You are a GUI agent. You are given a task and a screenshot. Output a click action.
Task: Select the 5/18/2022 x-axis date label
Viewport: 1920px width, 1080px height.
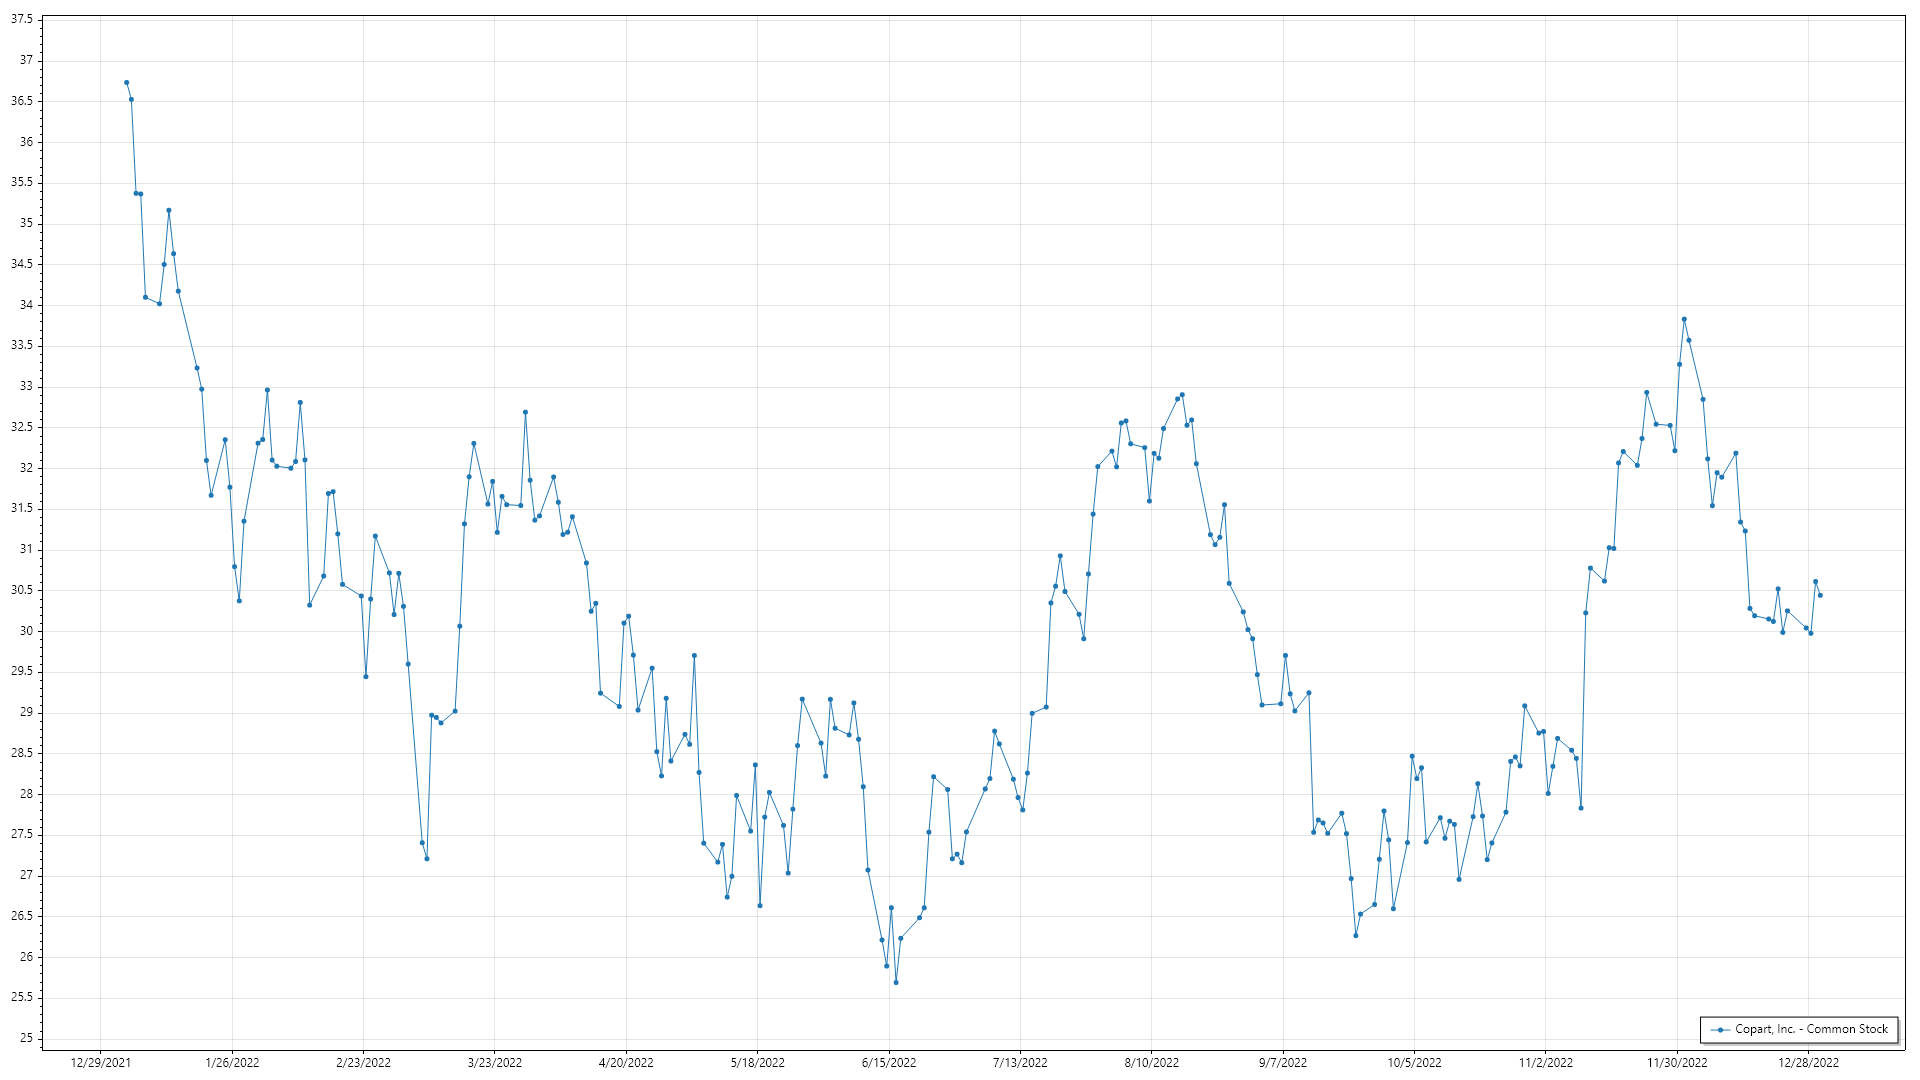click(x=758, y=1063)
